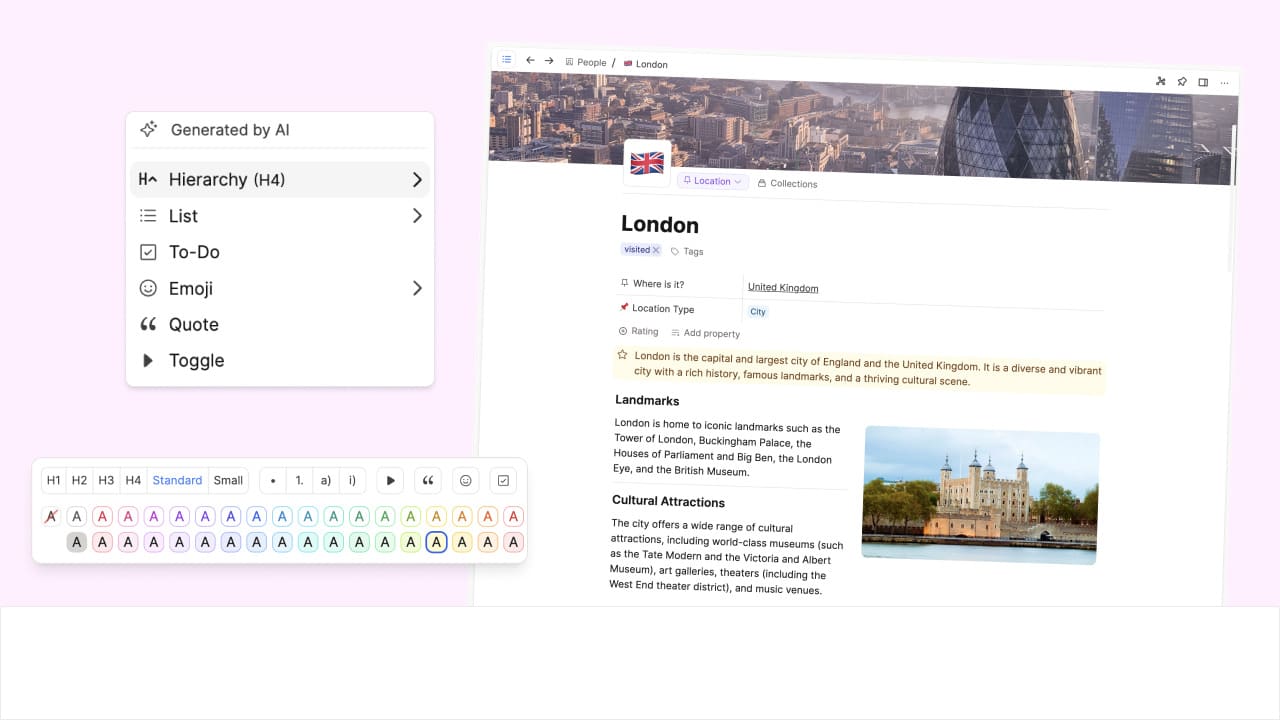Open the United Kingdom link
Viewport: 1280px width, 720px height.
783,288
